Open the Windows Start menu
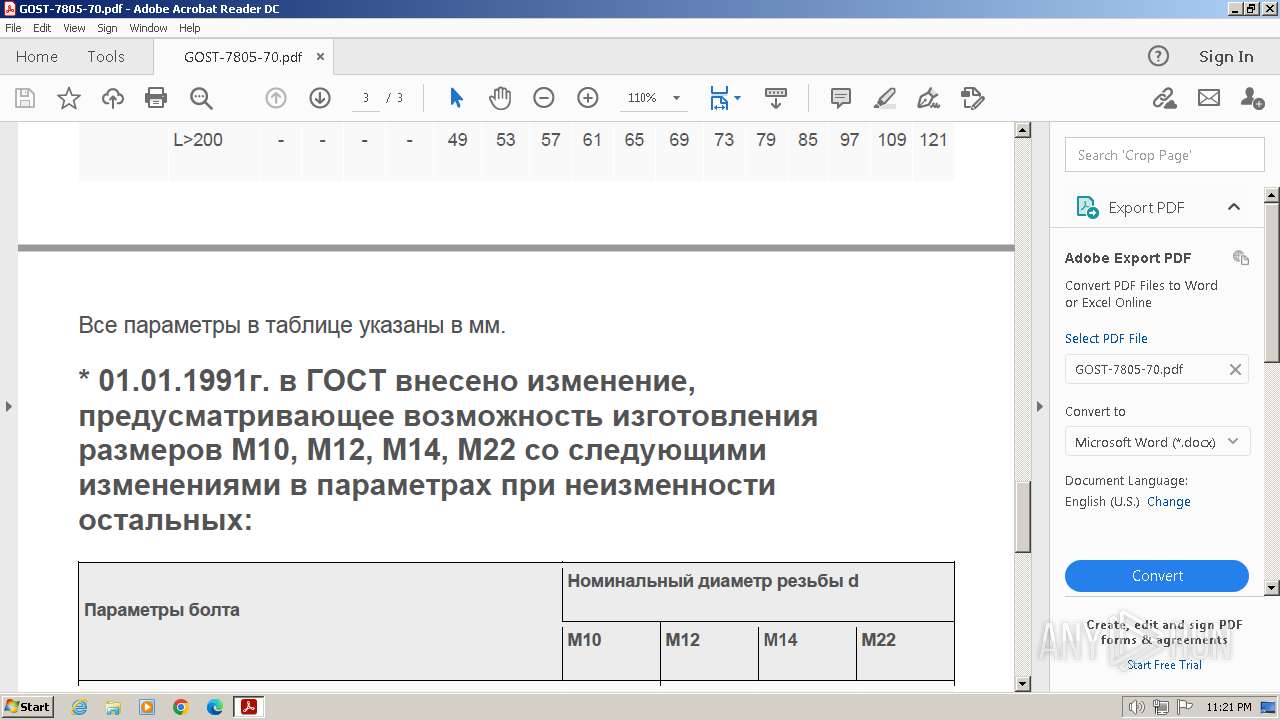The height and width of the screenshot is (720, 1280). tap(27, 706)
